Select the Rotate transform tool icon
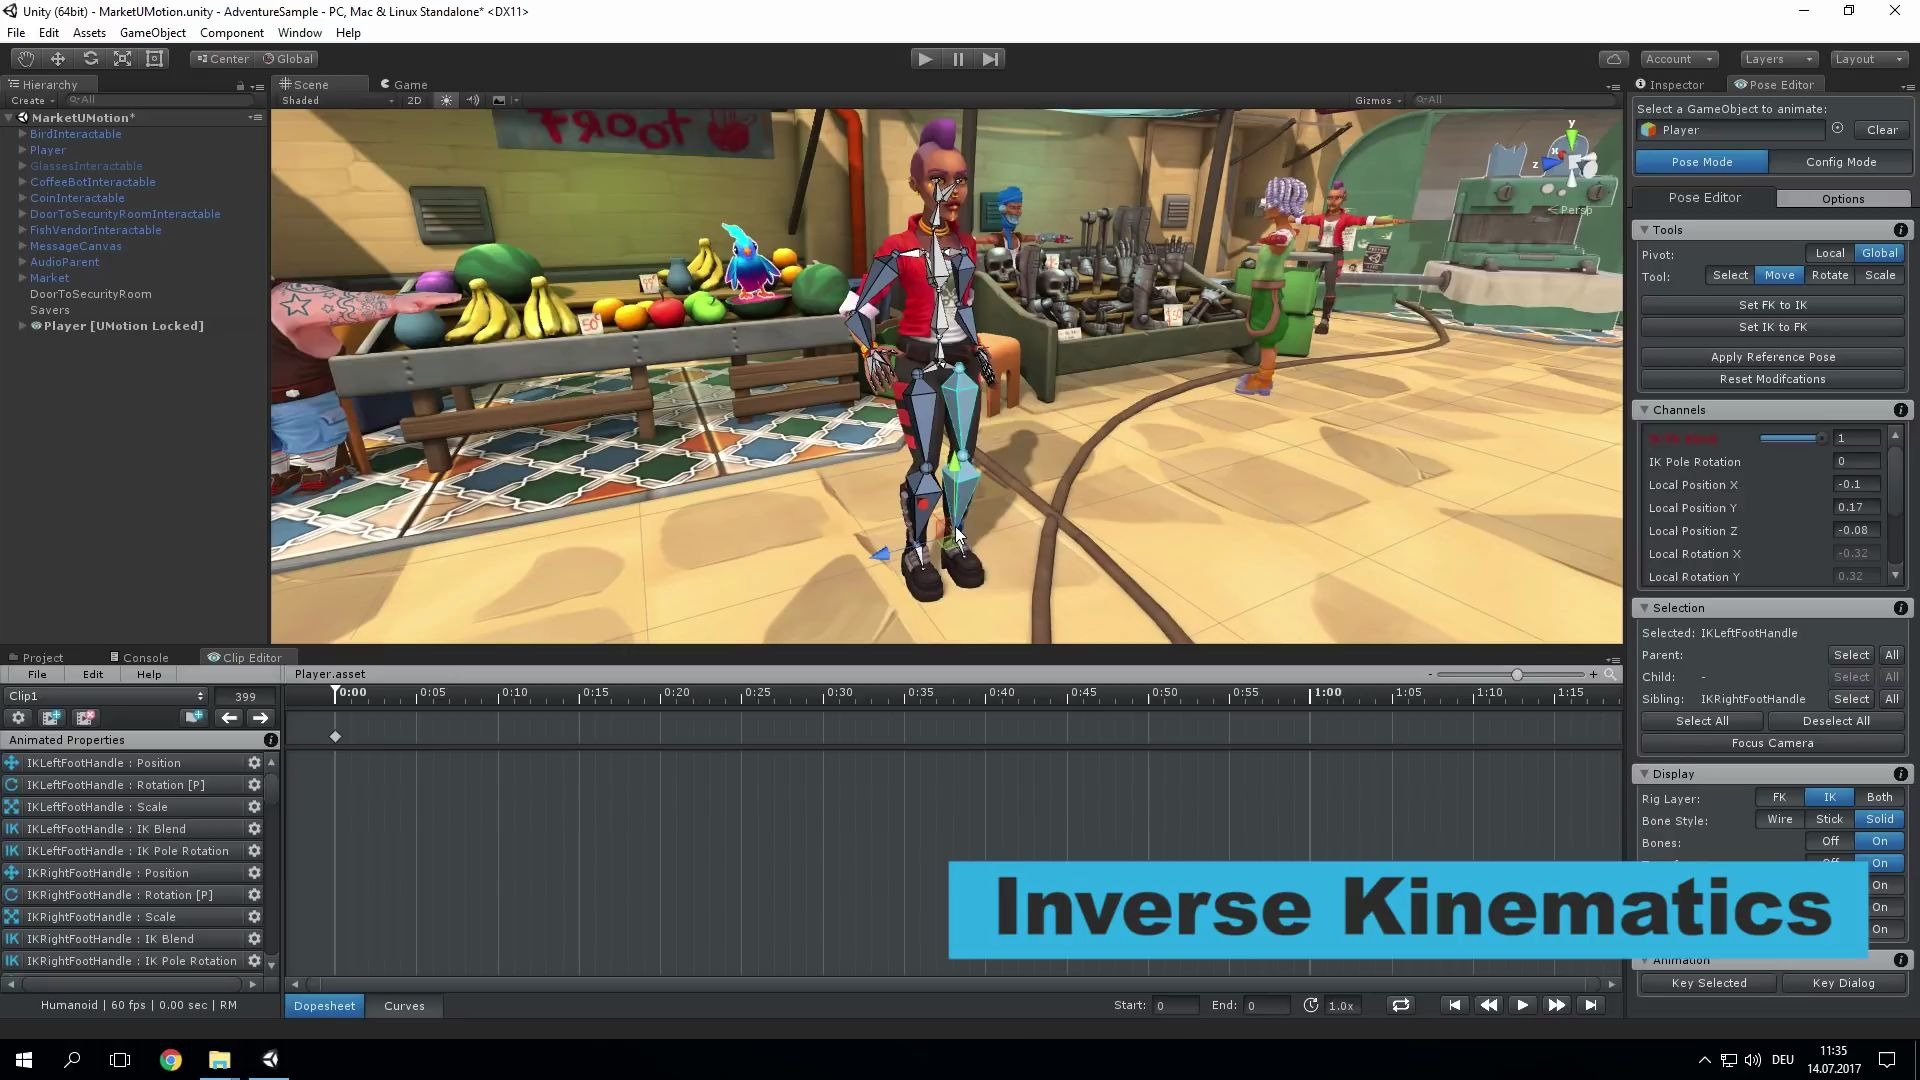The width and height of the screenshot is (1920, 1080). click(x=90, y=59)
